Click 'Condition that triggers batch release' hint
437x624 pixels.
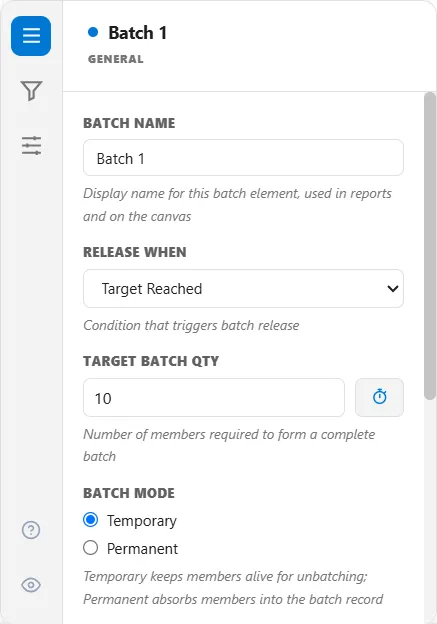tap(191, 326)
